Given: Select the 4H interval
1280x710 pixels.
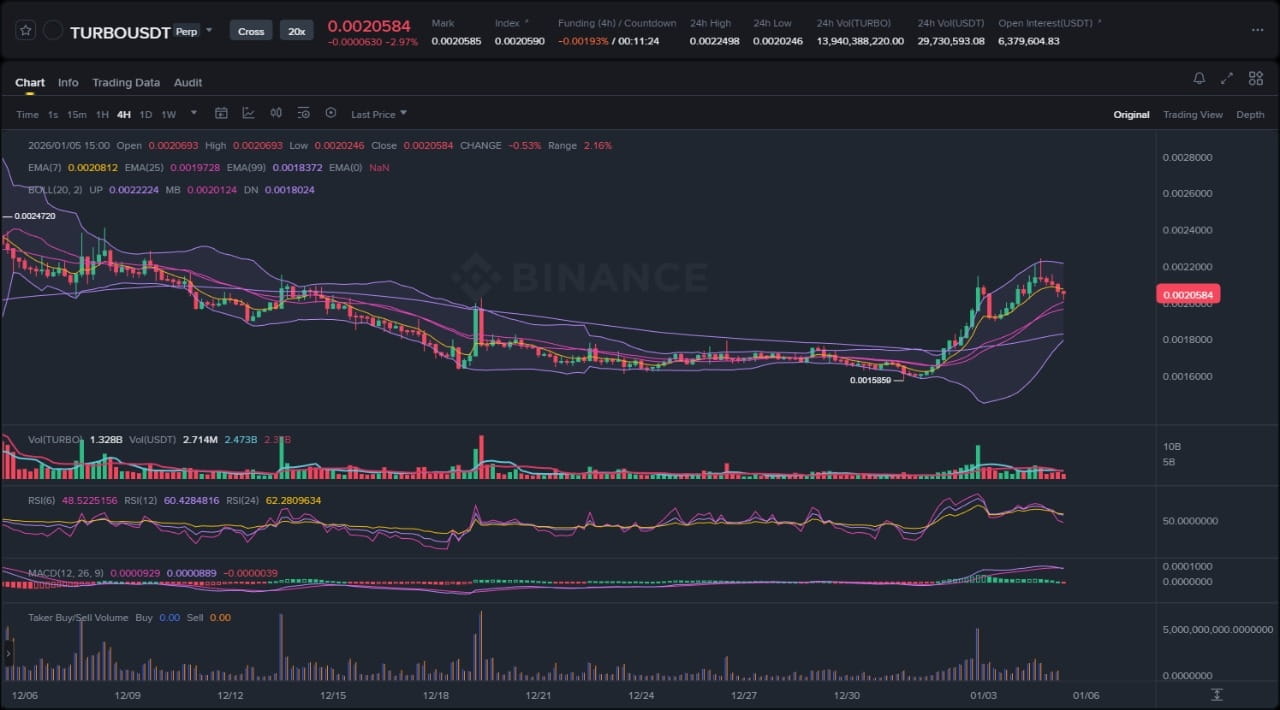Looking at the screenshot, I should [124, 114].
